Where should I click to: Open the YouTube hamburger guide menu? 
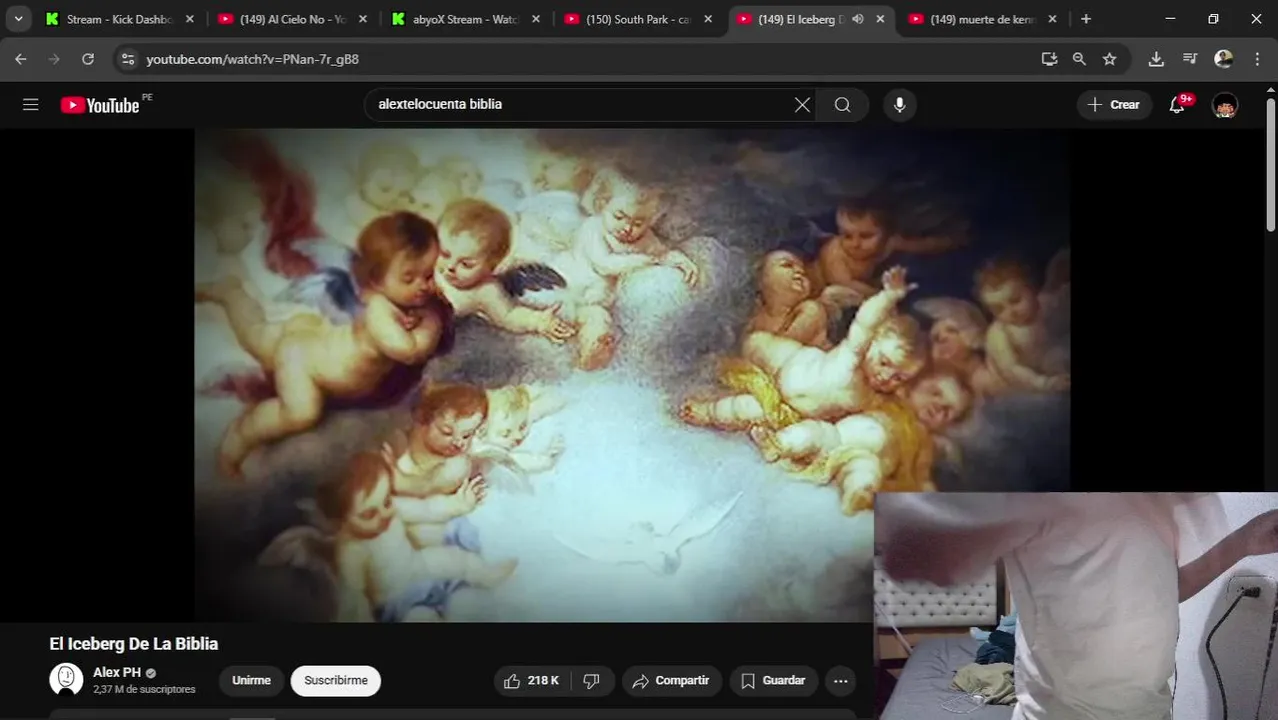point(31,104)
